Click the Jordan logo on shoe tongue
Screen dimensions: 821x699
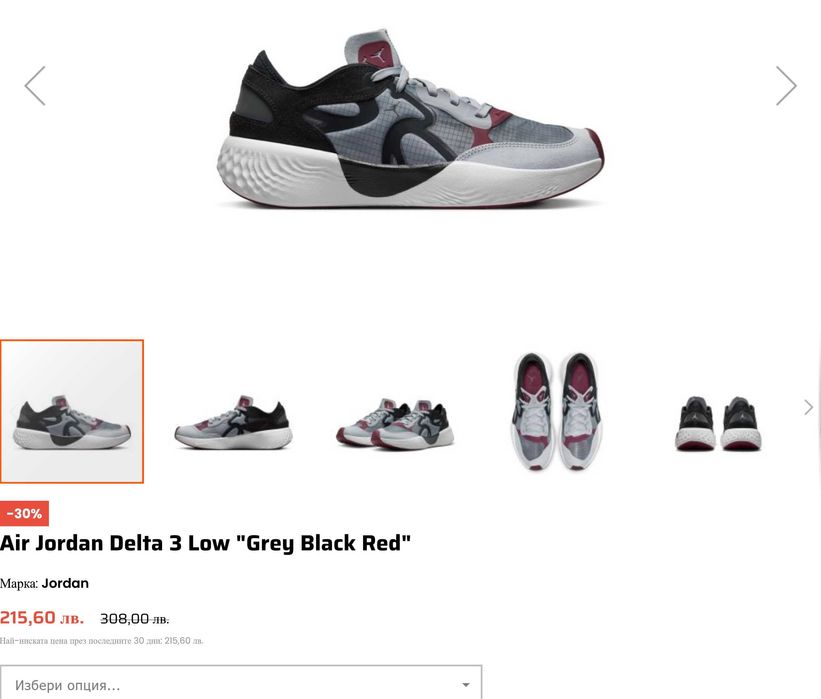click(x=379, y=54)
